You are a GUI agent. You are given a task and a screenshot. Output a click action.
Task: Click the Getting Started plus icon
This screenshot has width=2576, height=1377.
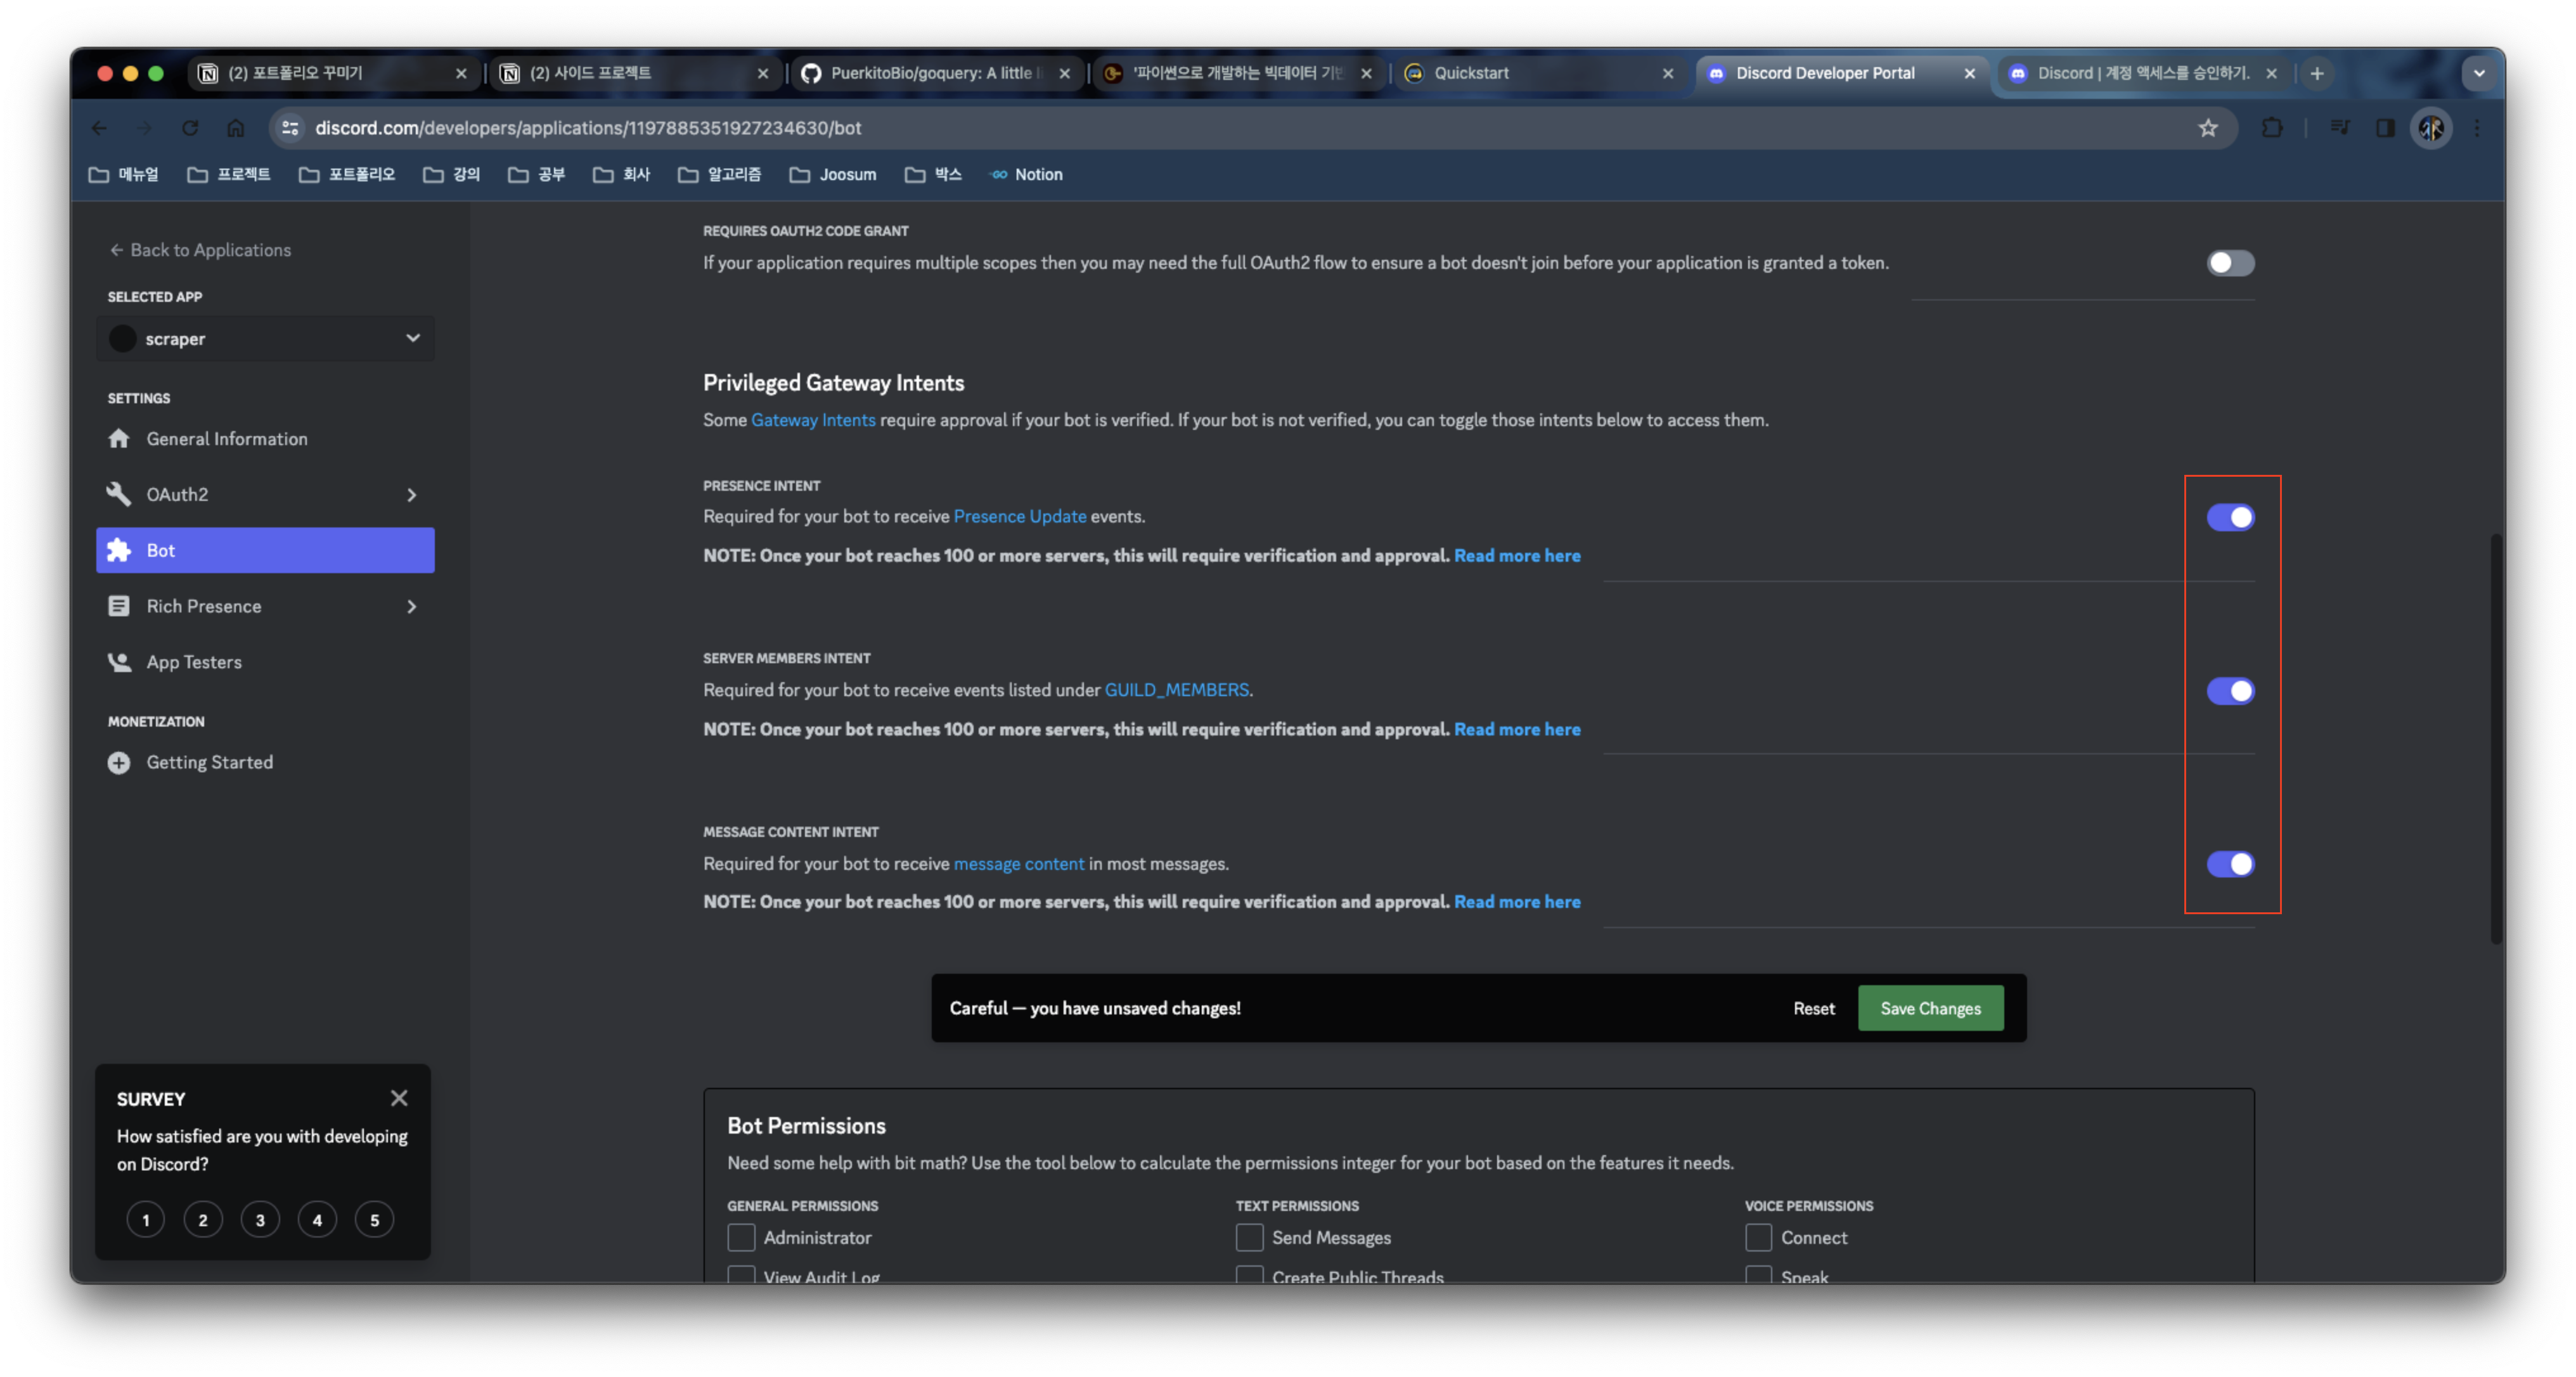(x=119, y=762)
